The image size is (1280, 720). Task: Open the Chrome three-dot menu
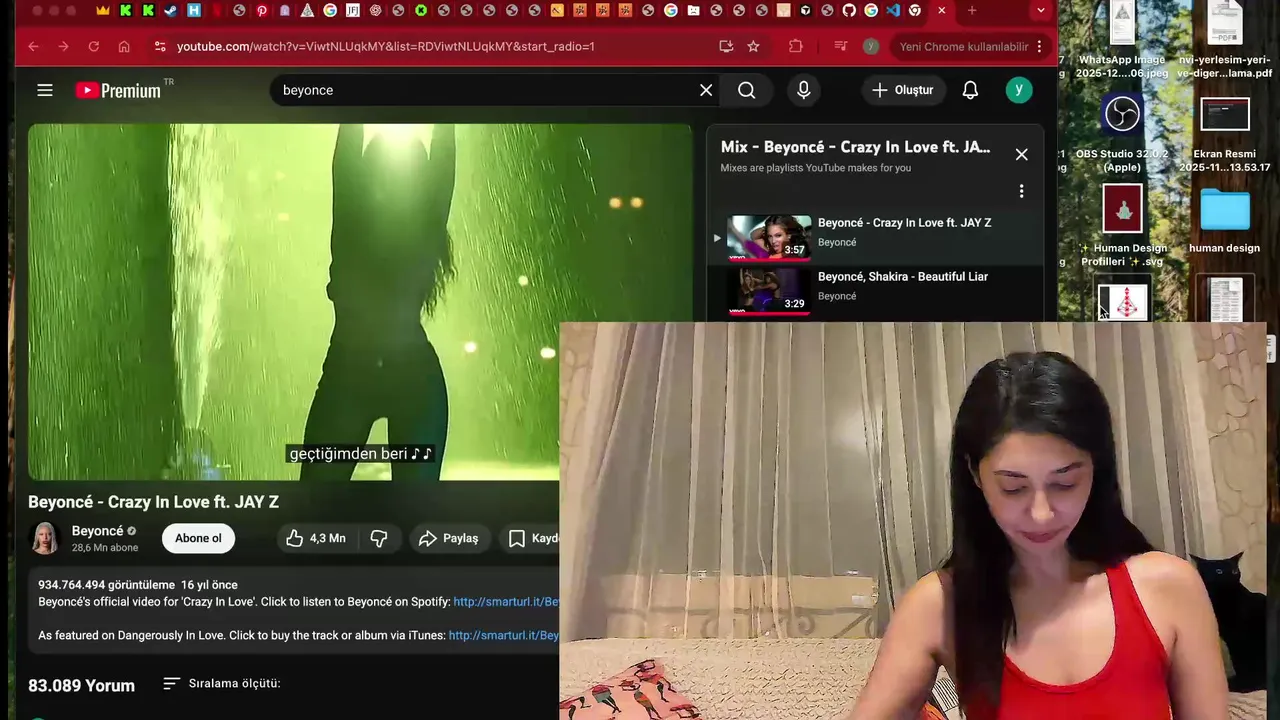1040,46
